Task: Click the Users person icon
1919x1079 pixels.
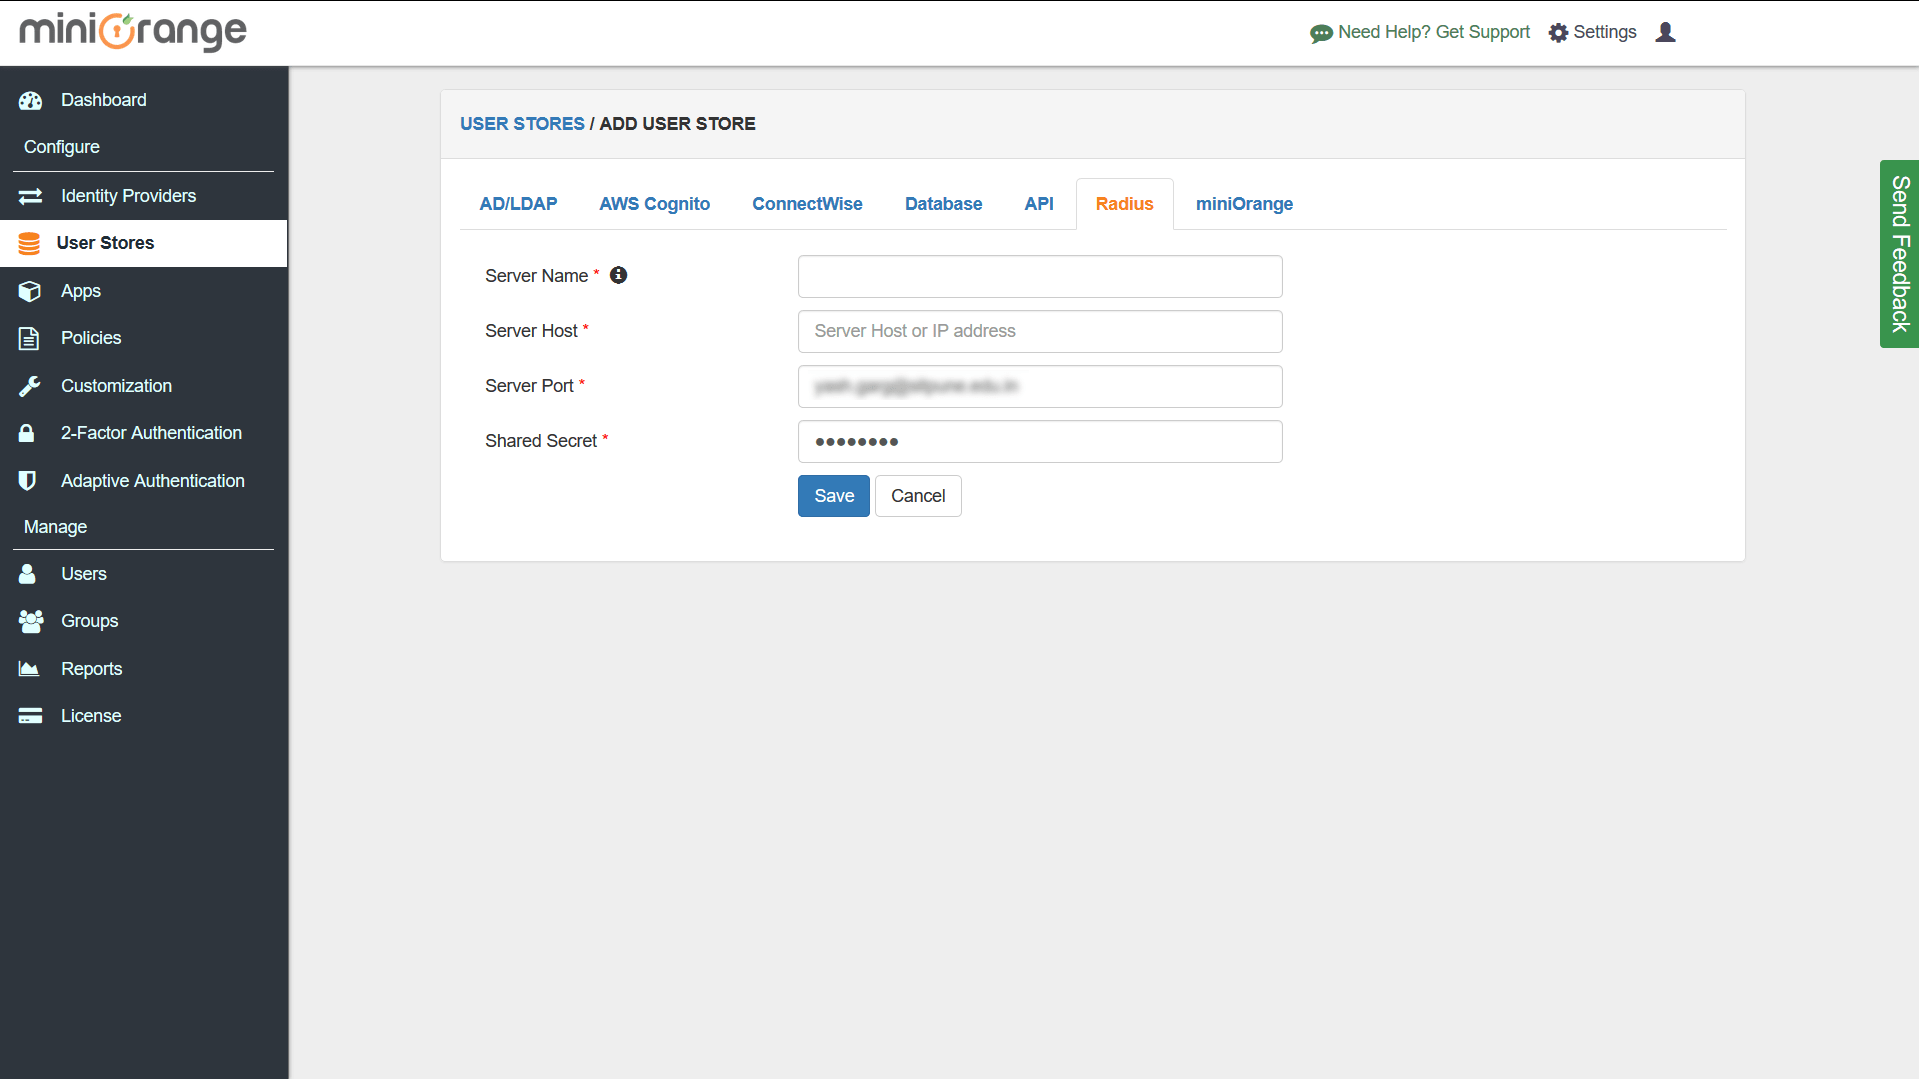Action: click(x=27, y=574)
